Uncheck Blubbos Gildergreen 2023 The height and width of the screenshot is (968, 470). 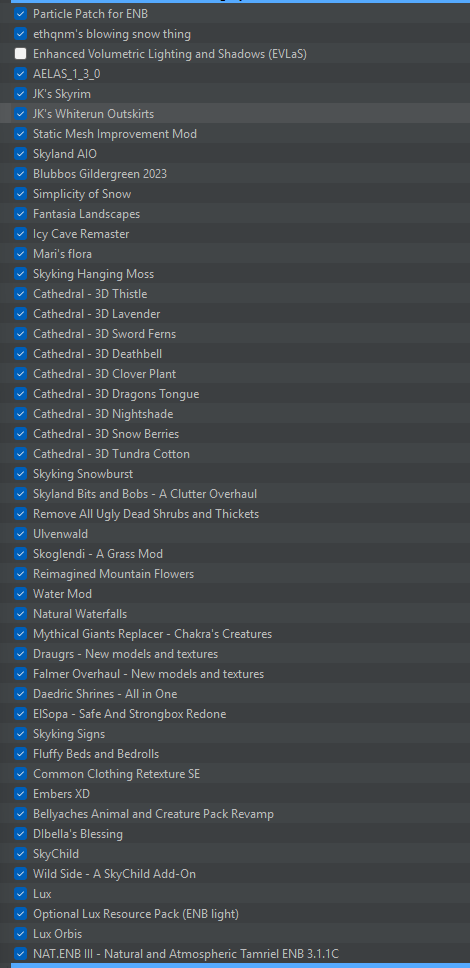[x=20, y=174]
